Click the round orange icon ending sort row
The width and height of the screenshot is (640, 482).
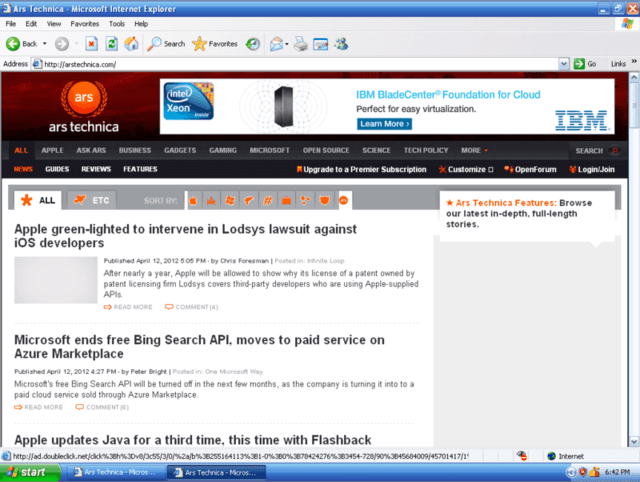pyautogui.click(x=344, y=200)
